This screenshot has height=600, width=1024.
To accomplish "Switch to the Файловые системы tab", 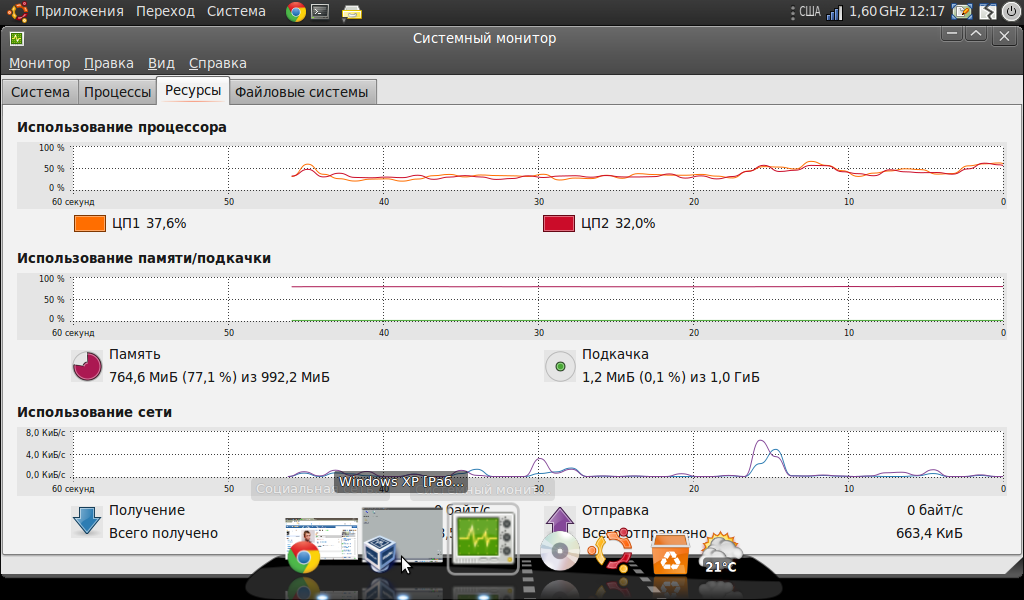I will click(302, 92).
